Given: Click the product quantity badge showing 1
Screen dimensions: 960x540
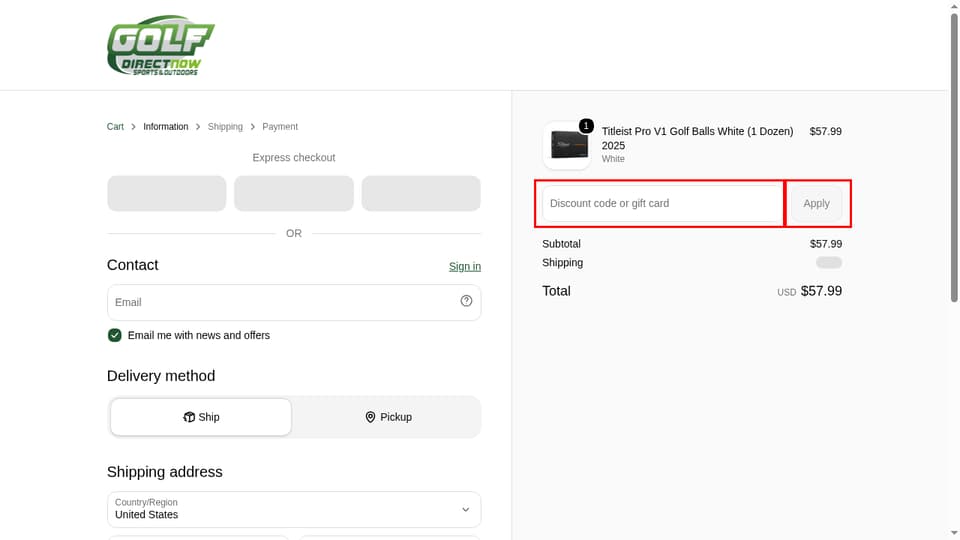Looking at the screenshot, I should pyautogui.click(x=586, y=126).
